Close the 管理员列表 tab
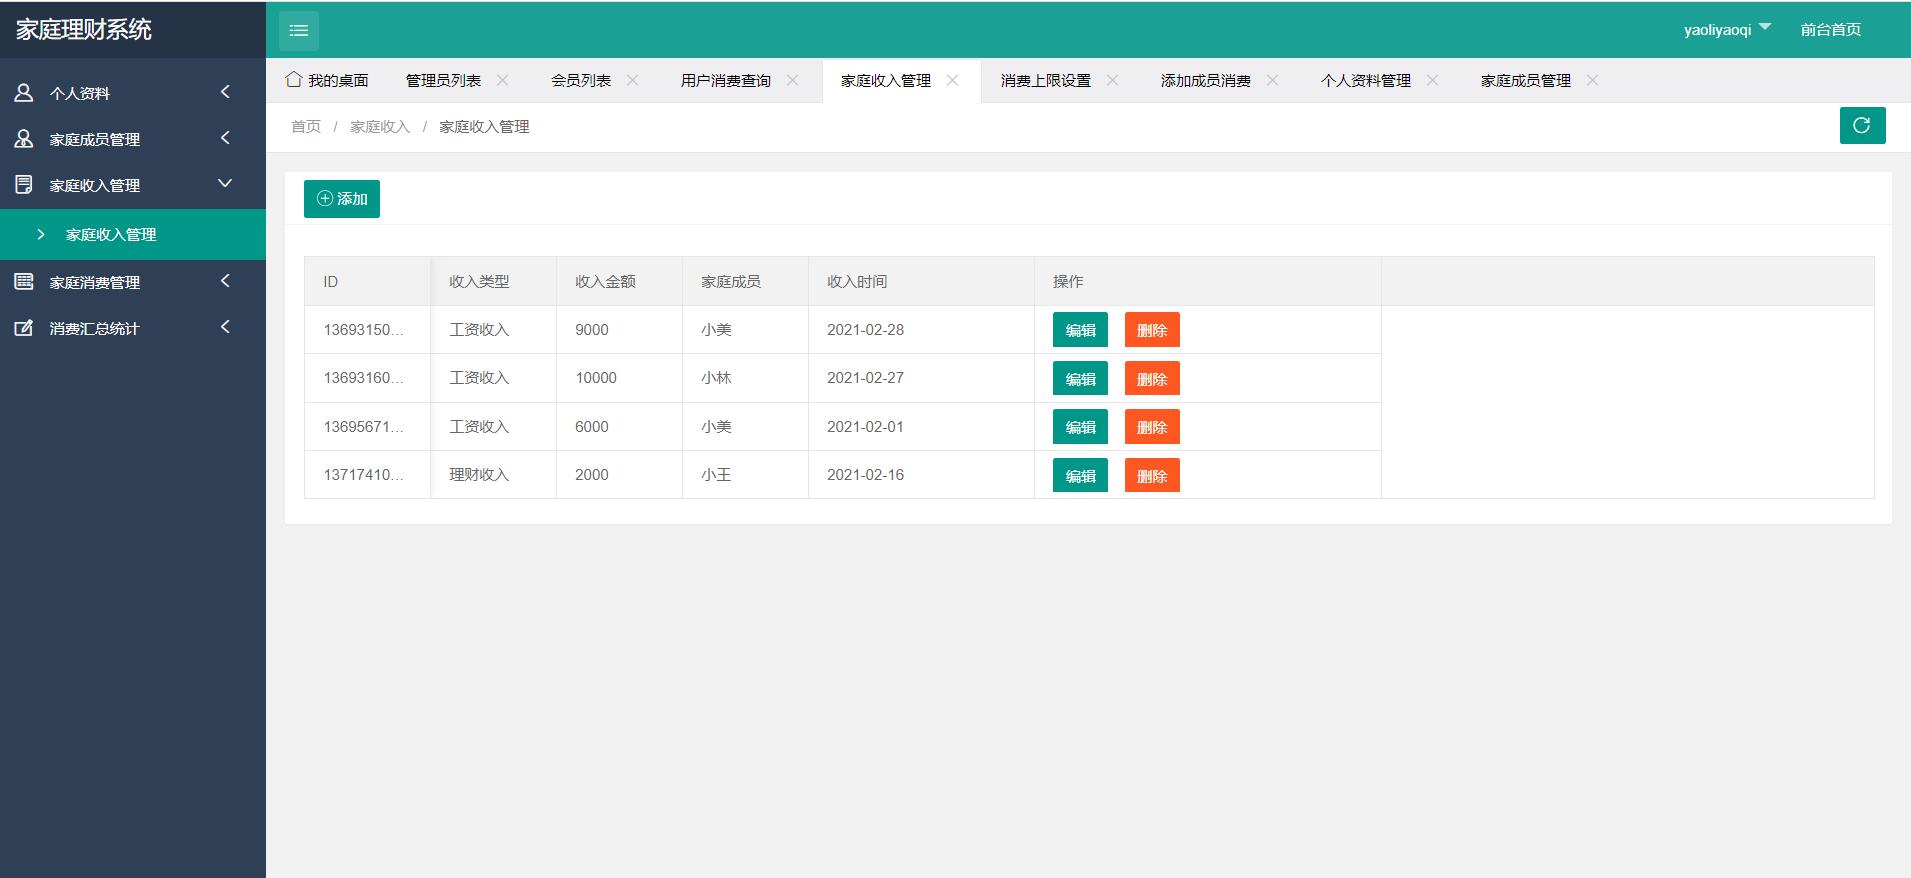 503,80
